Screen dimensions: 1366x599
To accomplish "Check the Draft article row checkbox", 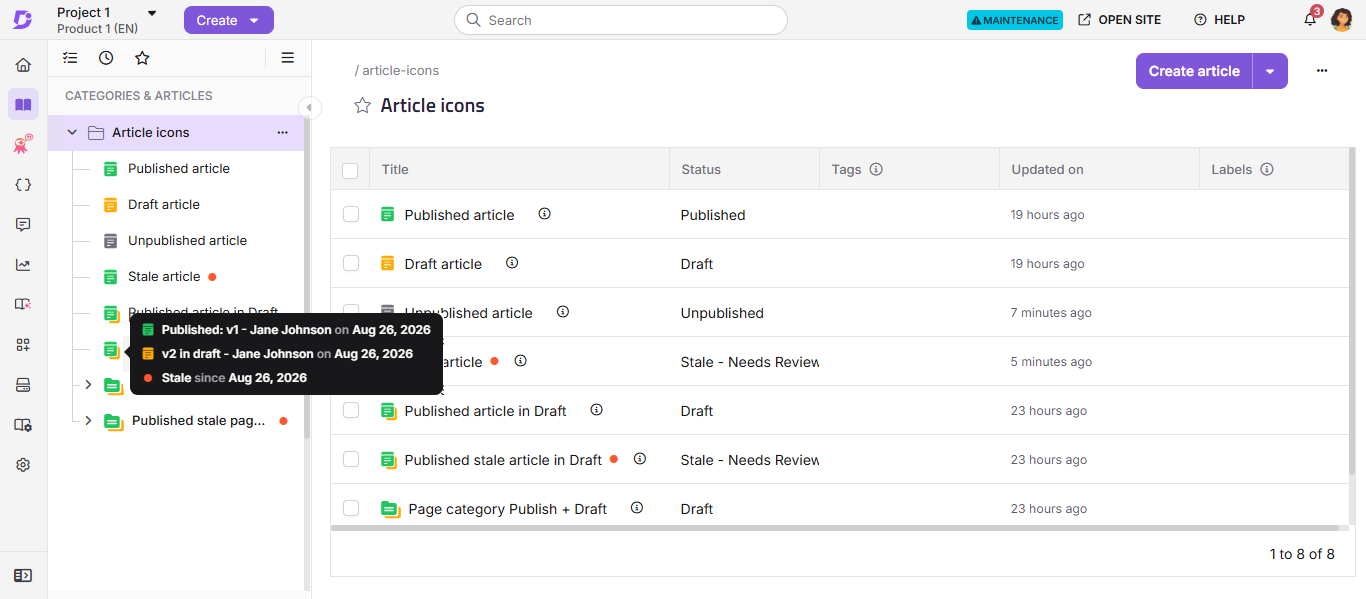I will tap(351, 263).
